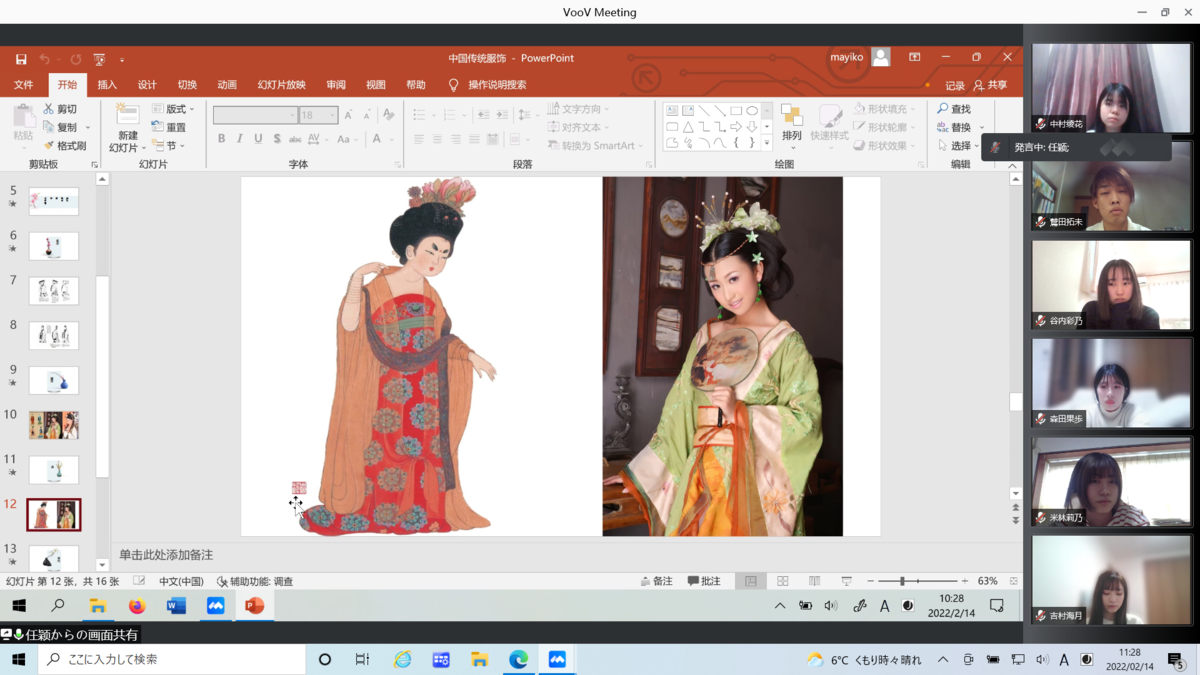Switch to the 幻灯片放映 Slide Show tab
Screen dimensions: 1200x675
(x=281, y=86)
